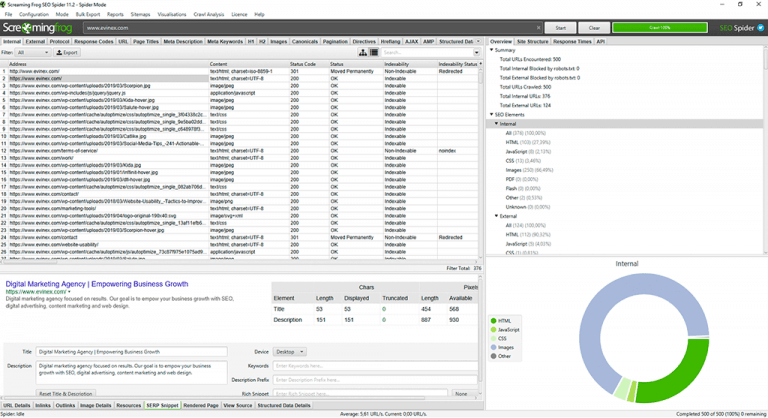The image size is (768, 418).
Task: Collapse the SEO Elements tree section
Action: pos(492,115)
